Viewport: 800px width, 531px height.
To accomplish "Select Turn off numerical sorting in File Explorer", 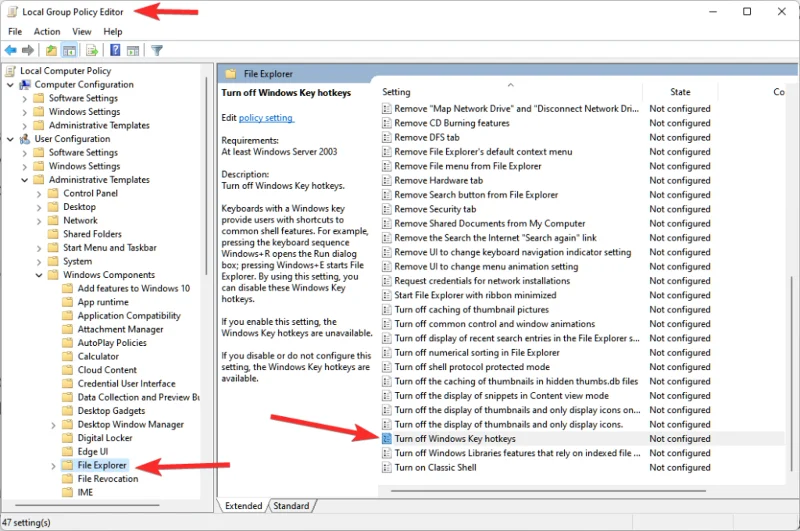I will [477, 352].
